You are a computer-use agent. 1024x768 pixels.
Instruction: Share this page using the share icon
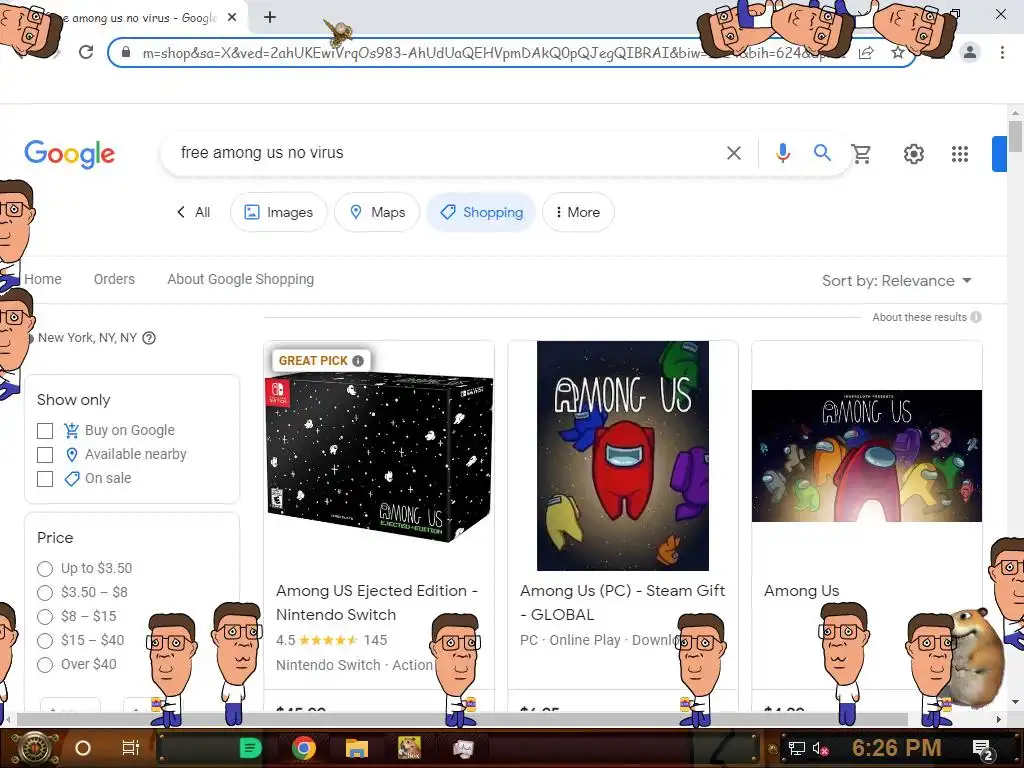pyautogui.click(x=866, y=53)
